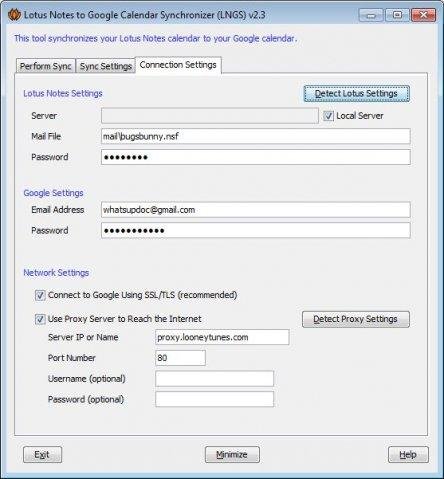Click the Google Settings heading
The height and width of the screenshot is (479, 444).
pos(53,193)
